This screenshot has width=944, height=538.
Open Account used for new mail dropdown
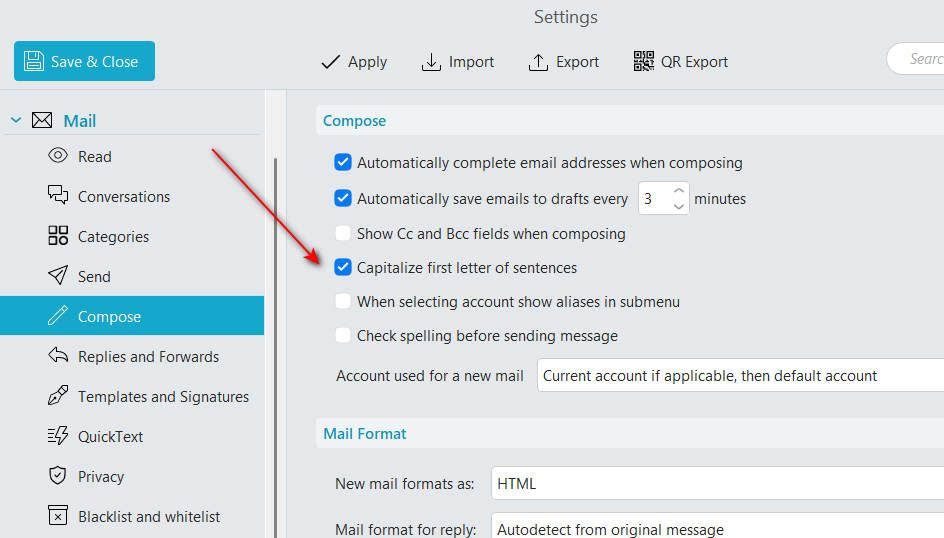[x=740, y=376]
